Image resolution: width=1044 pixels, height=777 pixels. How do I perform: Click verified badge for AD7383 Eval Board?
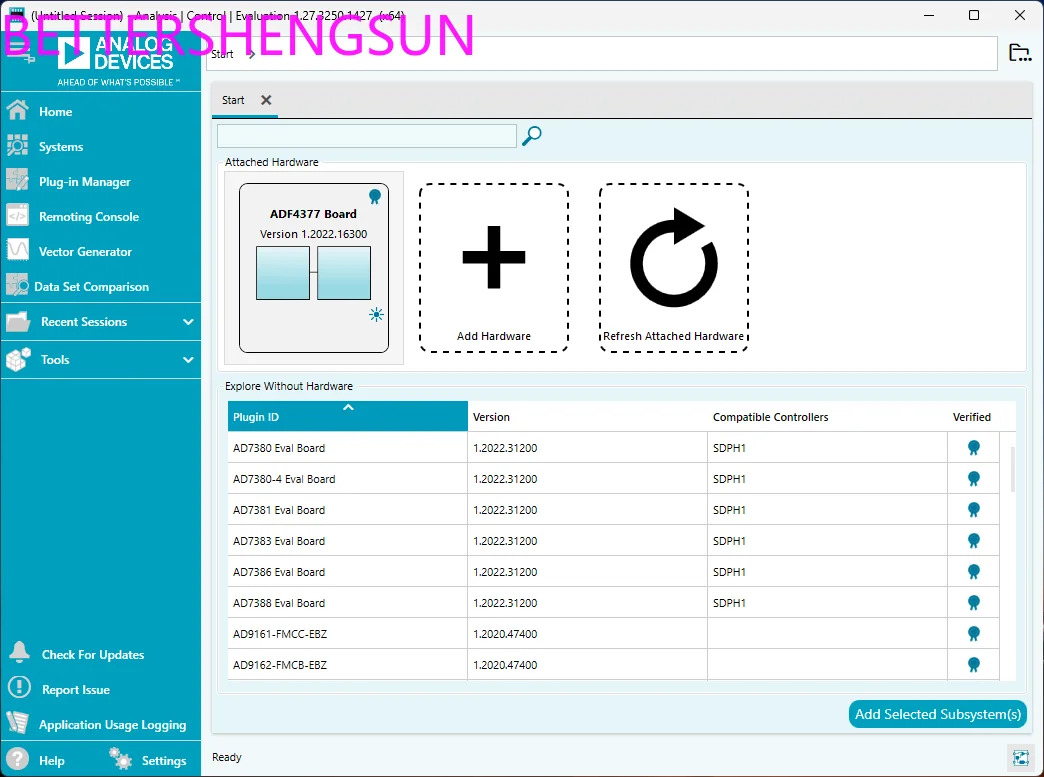pos(973,541)
